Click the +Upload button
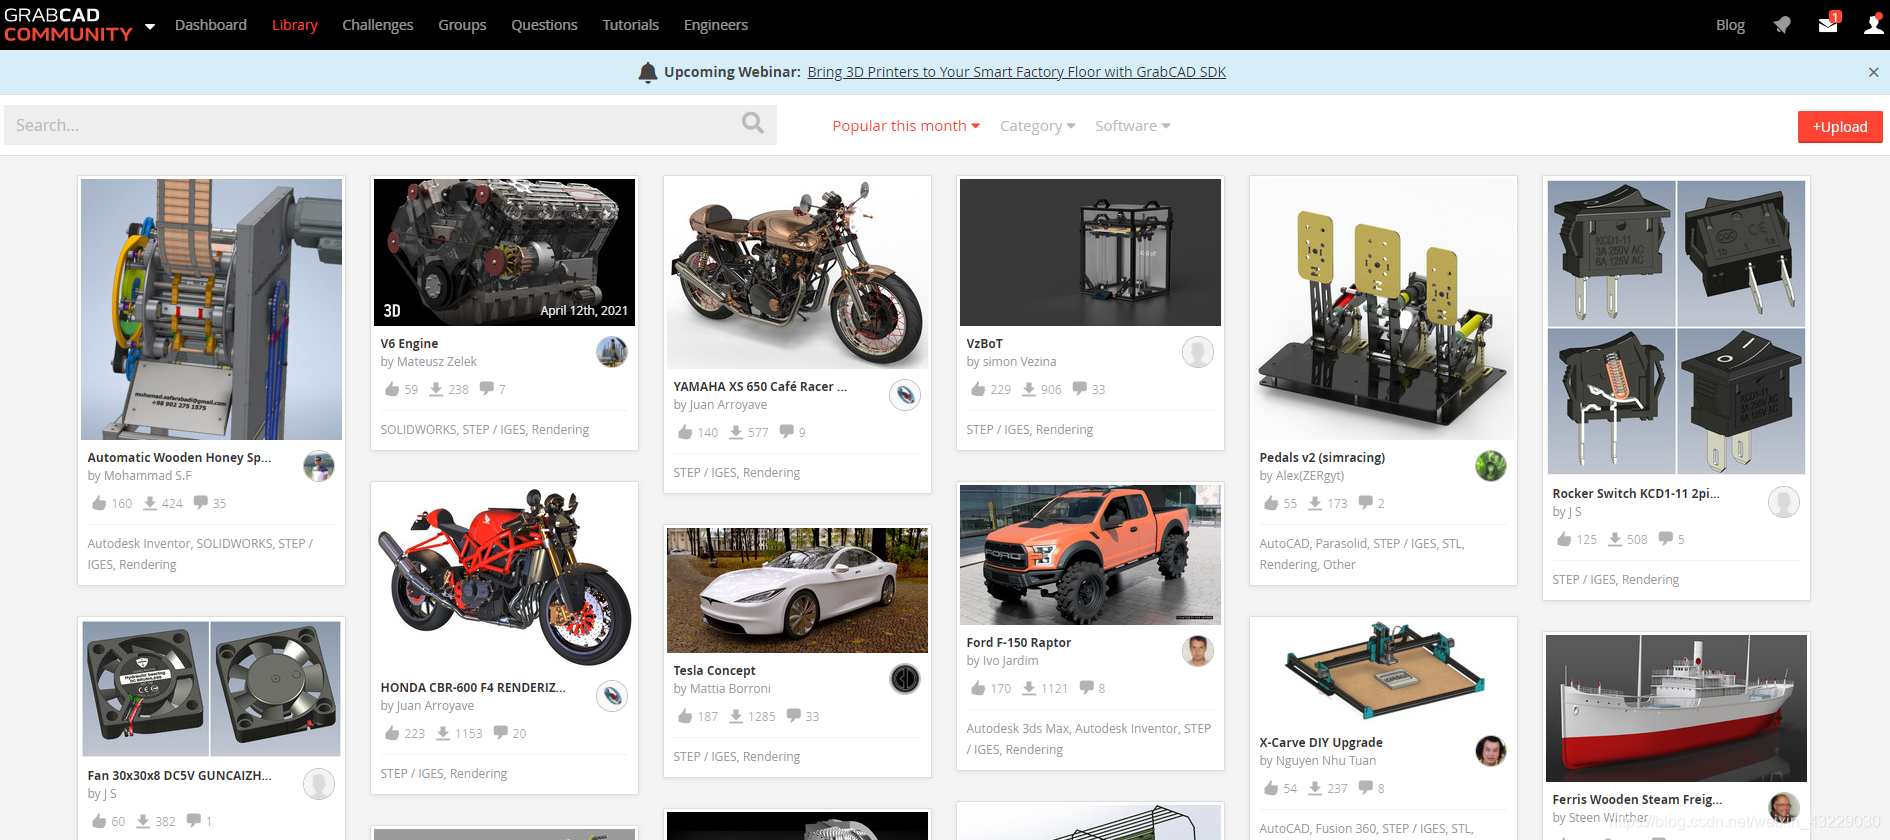Viewport: 1890px width, 840px height. point(1840,126)
